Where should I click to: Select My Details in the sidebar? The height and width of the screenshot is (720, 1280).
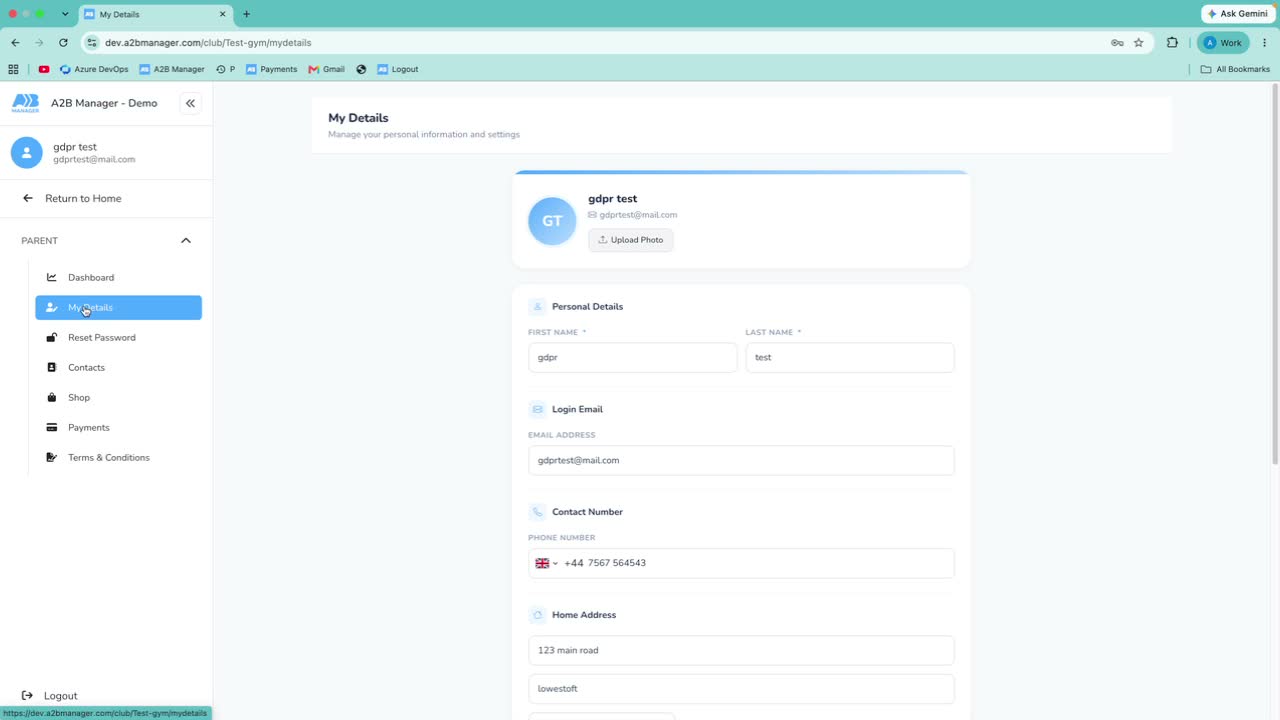[x=118, y=308]
